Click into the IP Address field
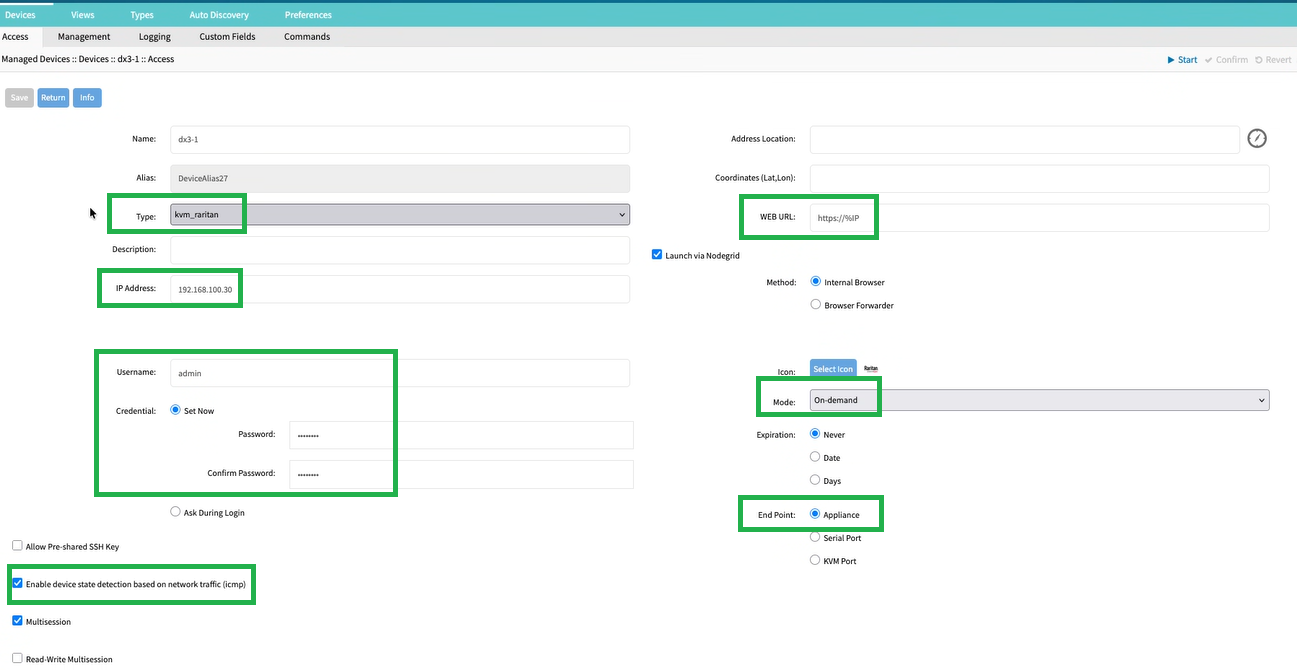The height and width of the screenshot is (670, 1297). pos(399,289)
